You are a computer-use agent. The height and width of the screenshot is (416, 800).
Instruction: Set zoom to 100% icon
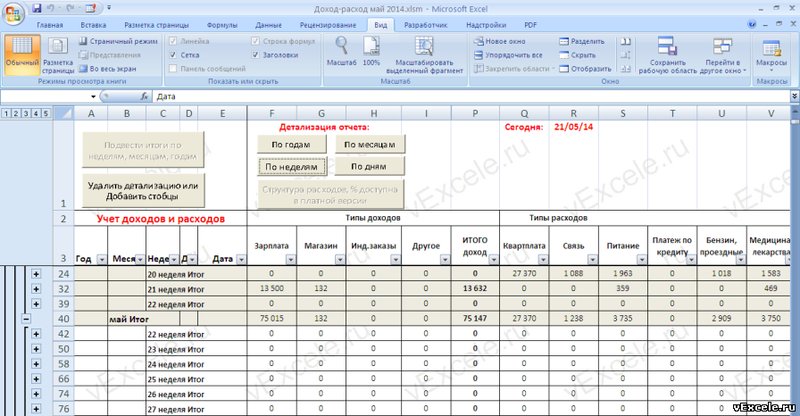(x=371, y=51)
